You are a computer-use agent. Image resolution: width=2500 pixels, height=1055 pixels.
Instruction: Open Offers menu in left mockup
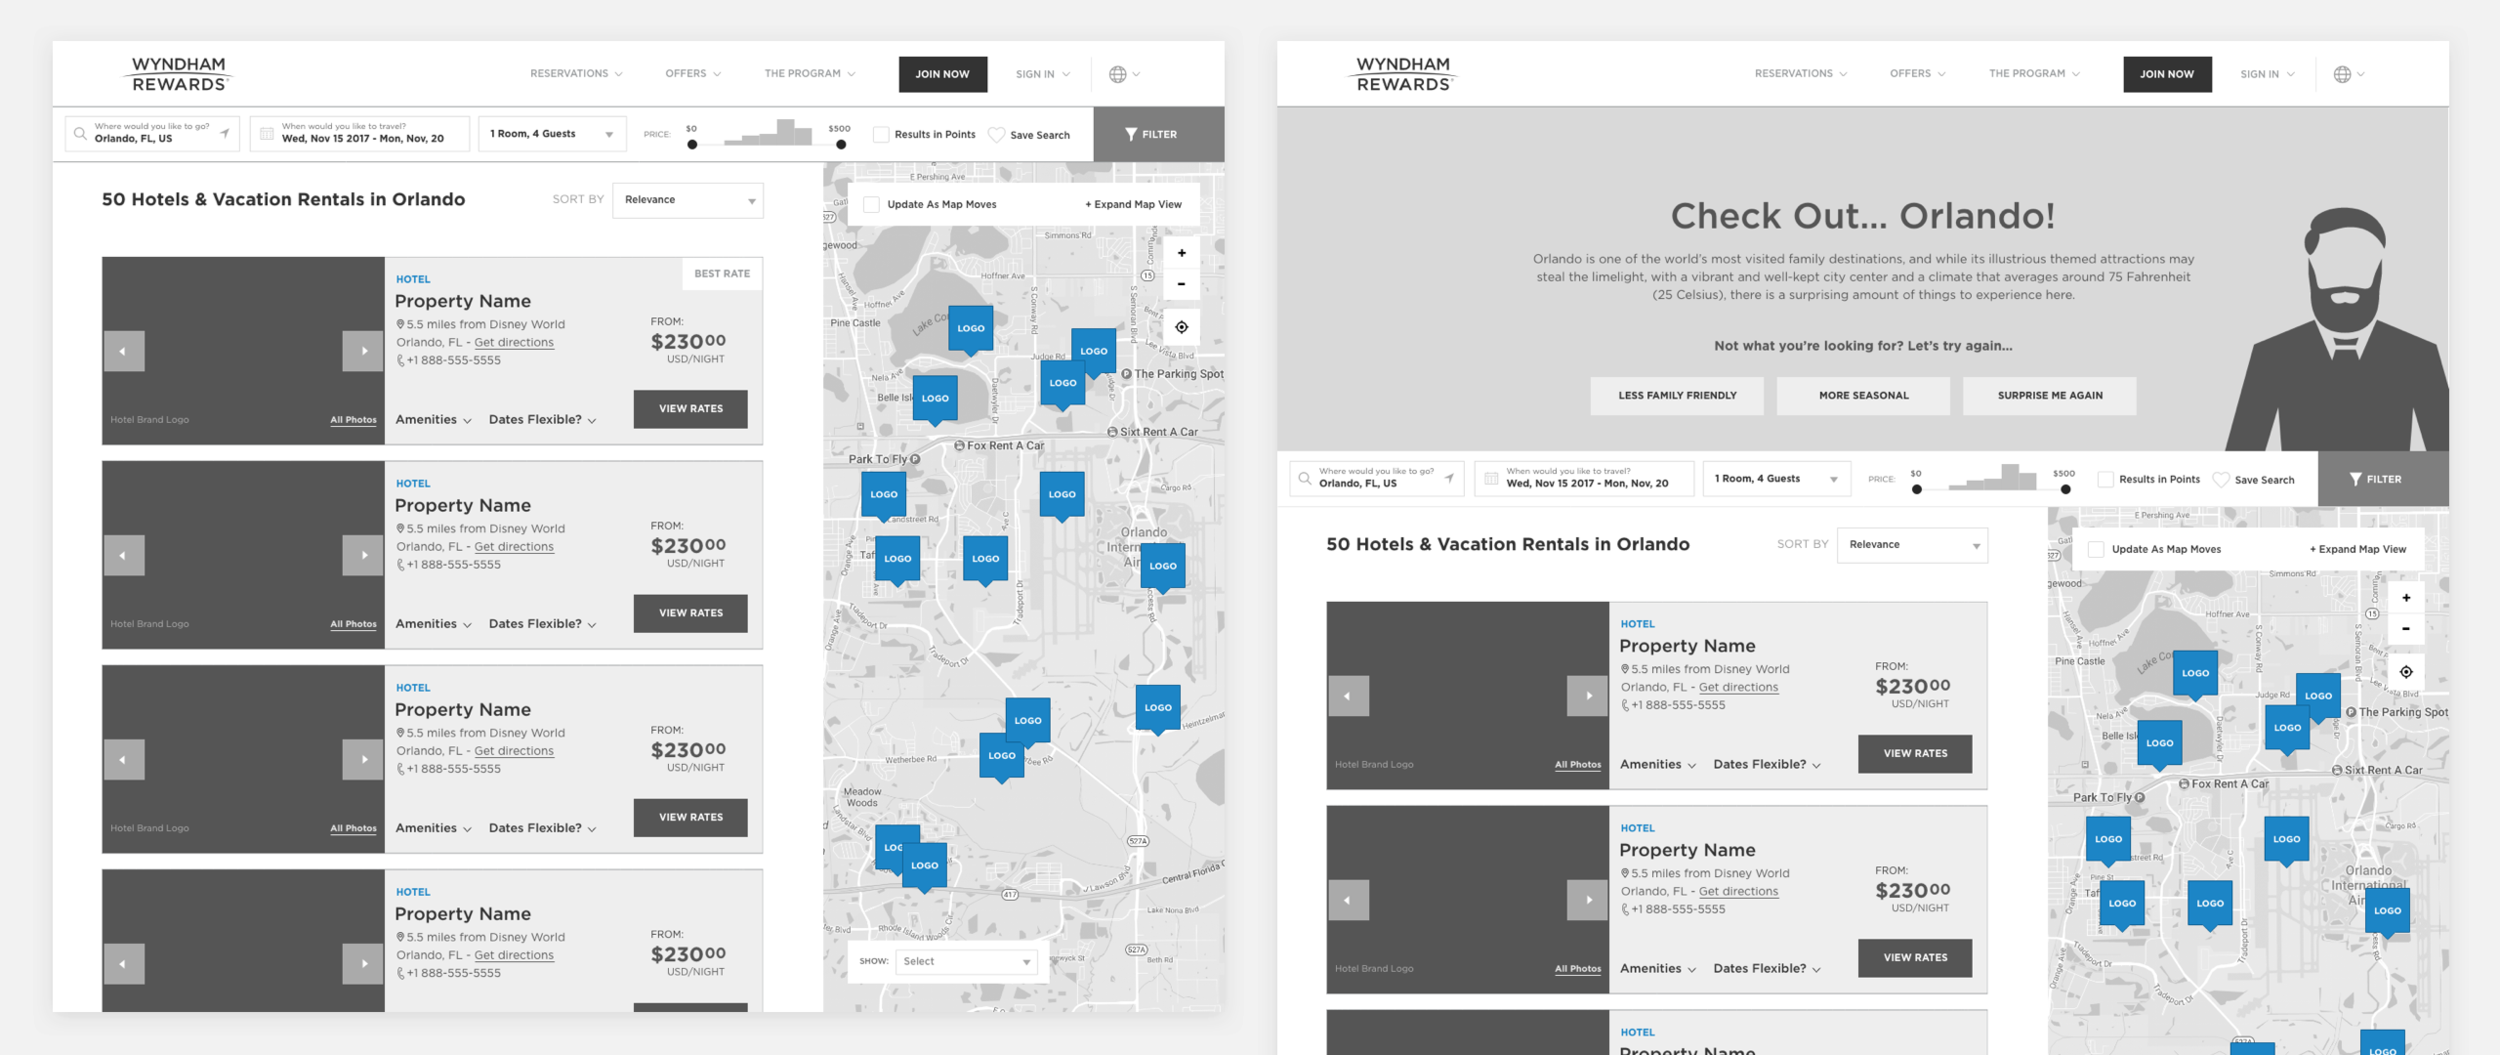point(693,74)
